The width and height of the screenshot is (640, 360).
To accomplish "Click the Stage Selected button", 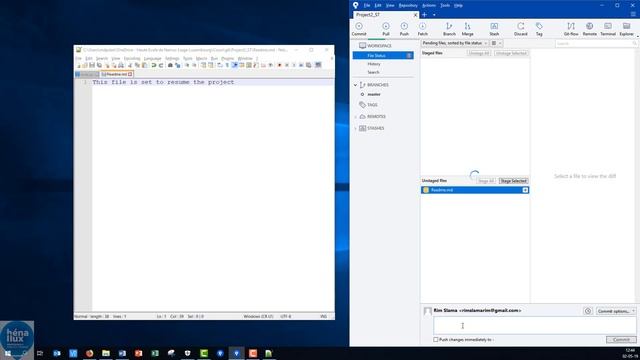I will 513,181.
